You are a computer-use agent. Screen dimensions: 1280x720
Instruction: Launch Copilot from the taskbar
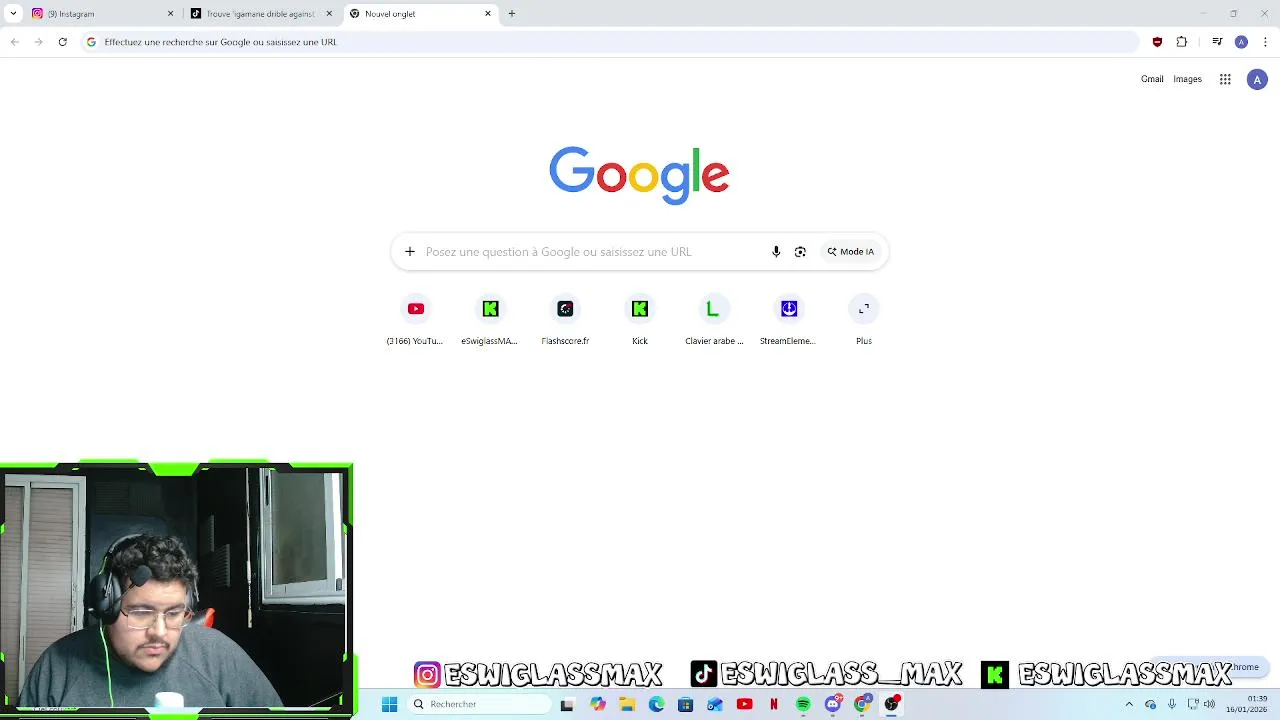tap(598, 704)
